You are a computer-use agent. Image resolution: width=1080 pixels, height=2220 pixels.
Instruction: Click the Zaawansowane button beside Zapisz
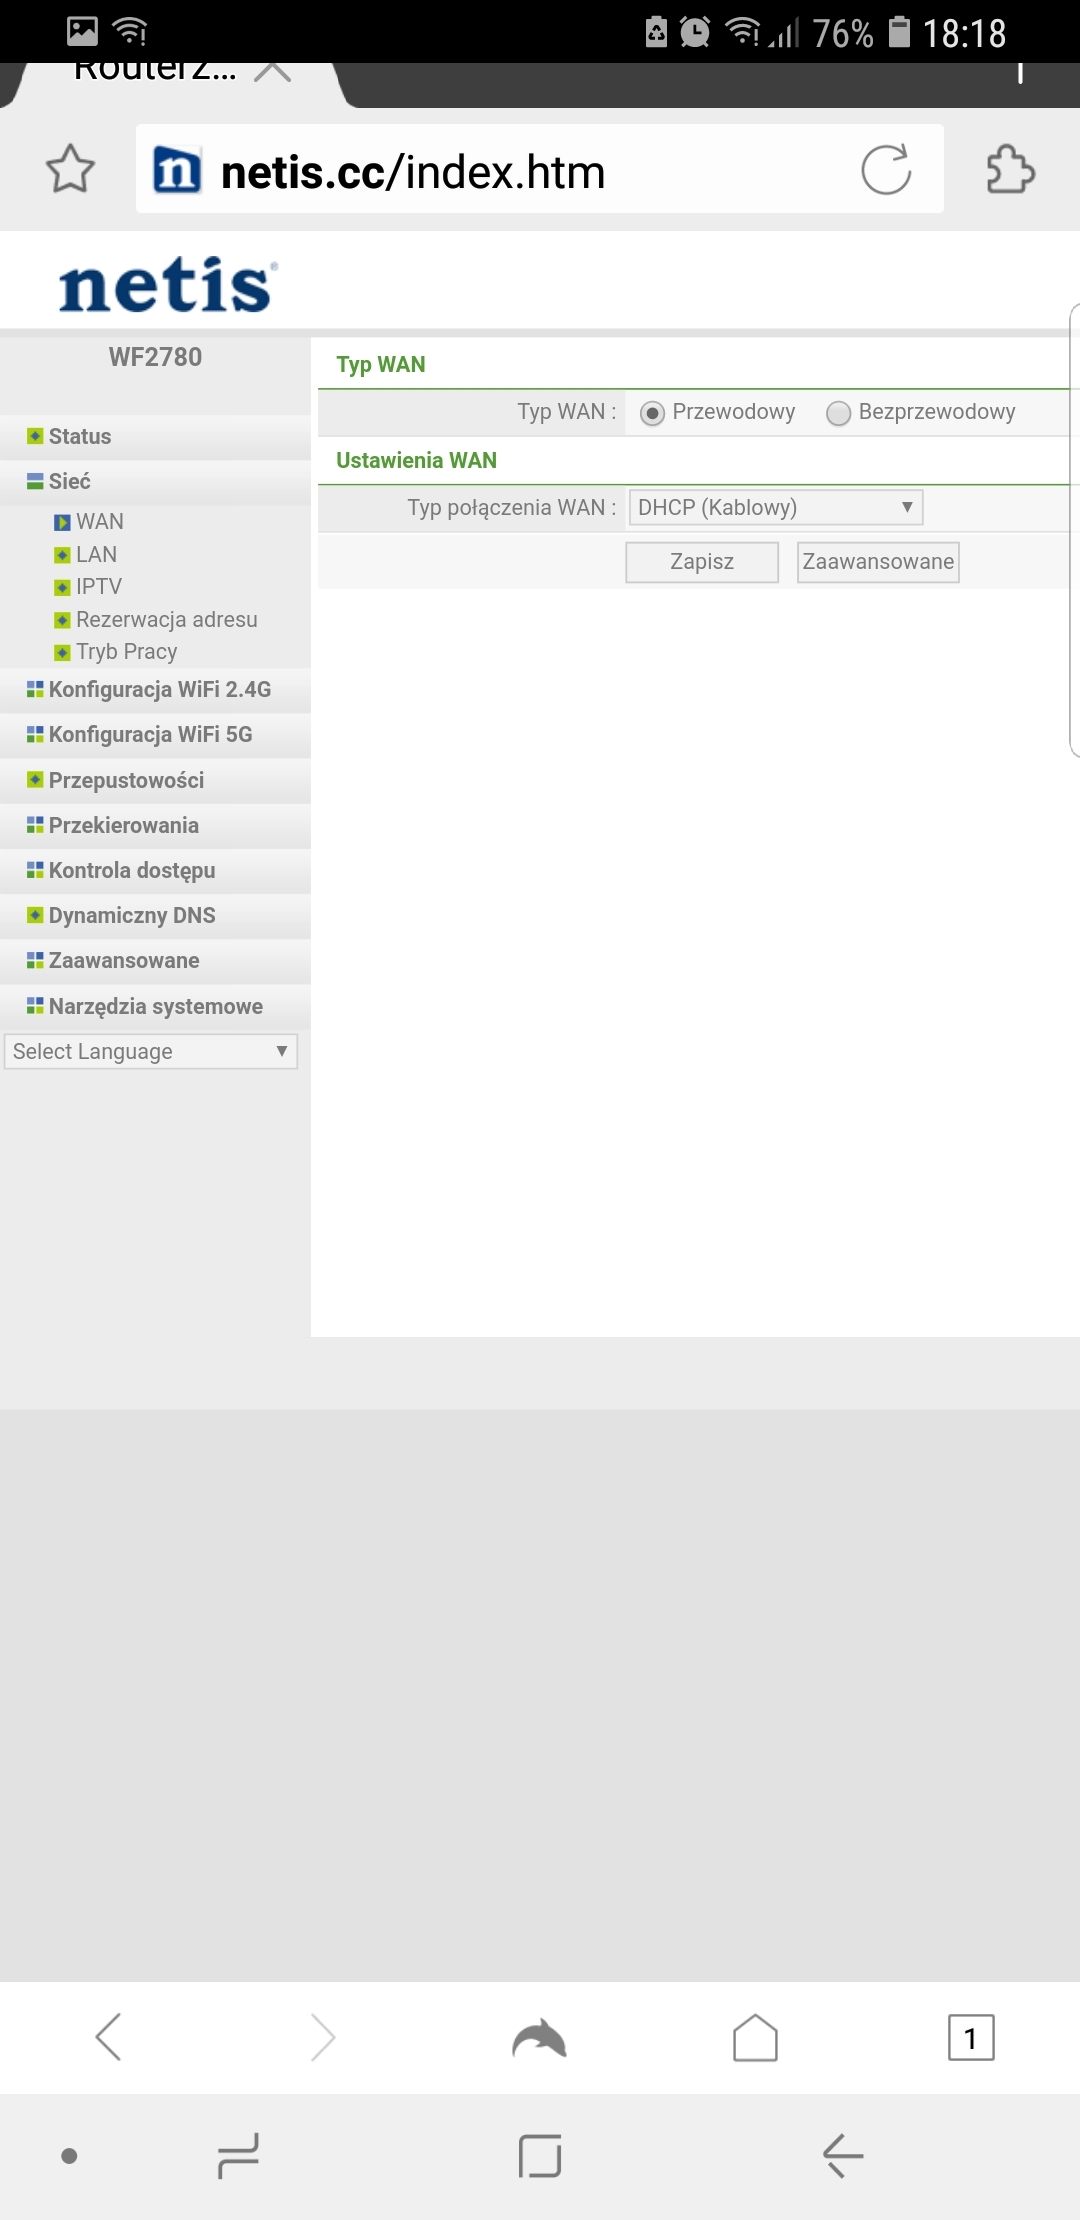pyautogui.click(x=878, y=562)
